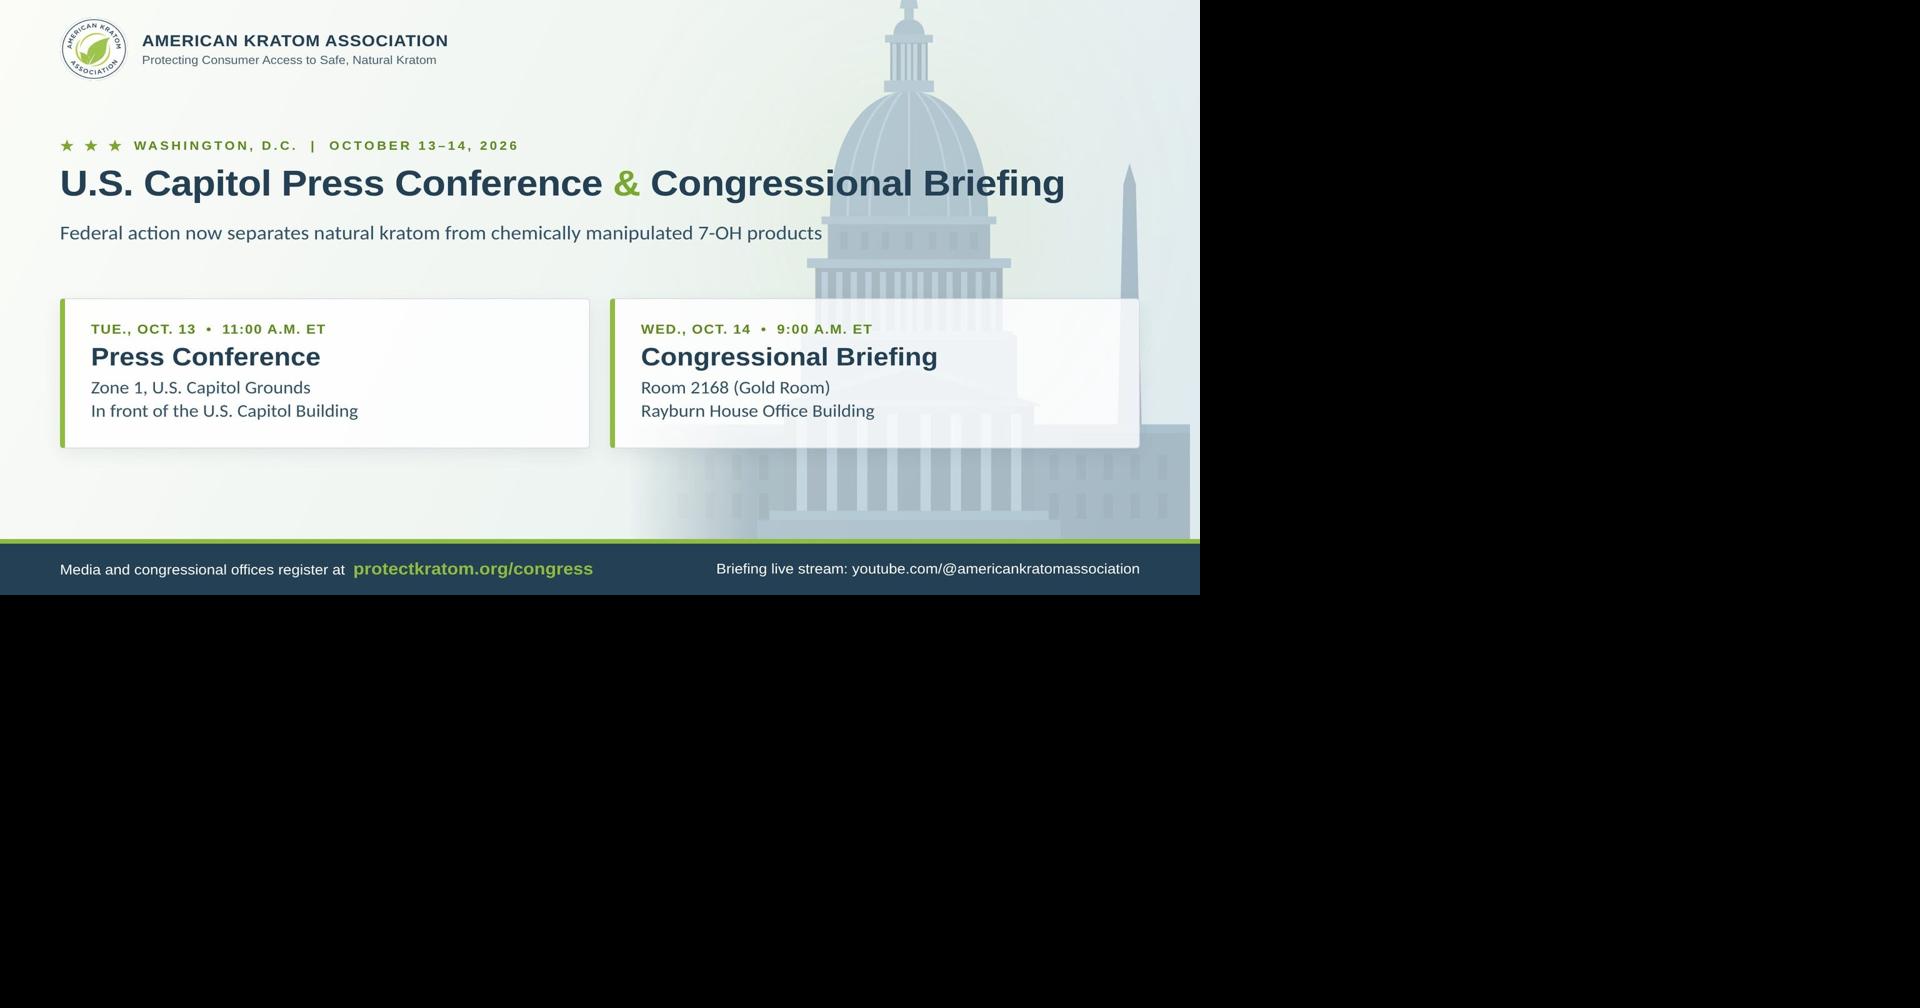The height and width of the screenshot is (1008, 1920).
Task: Click the subheading about federal action on 7-OH products
Action: pyautogui.click(x=441, y=234)
